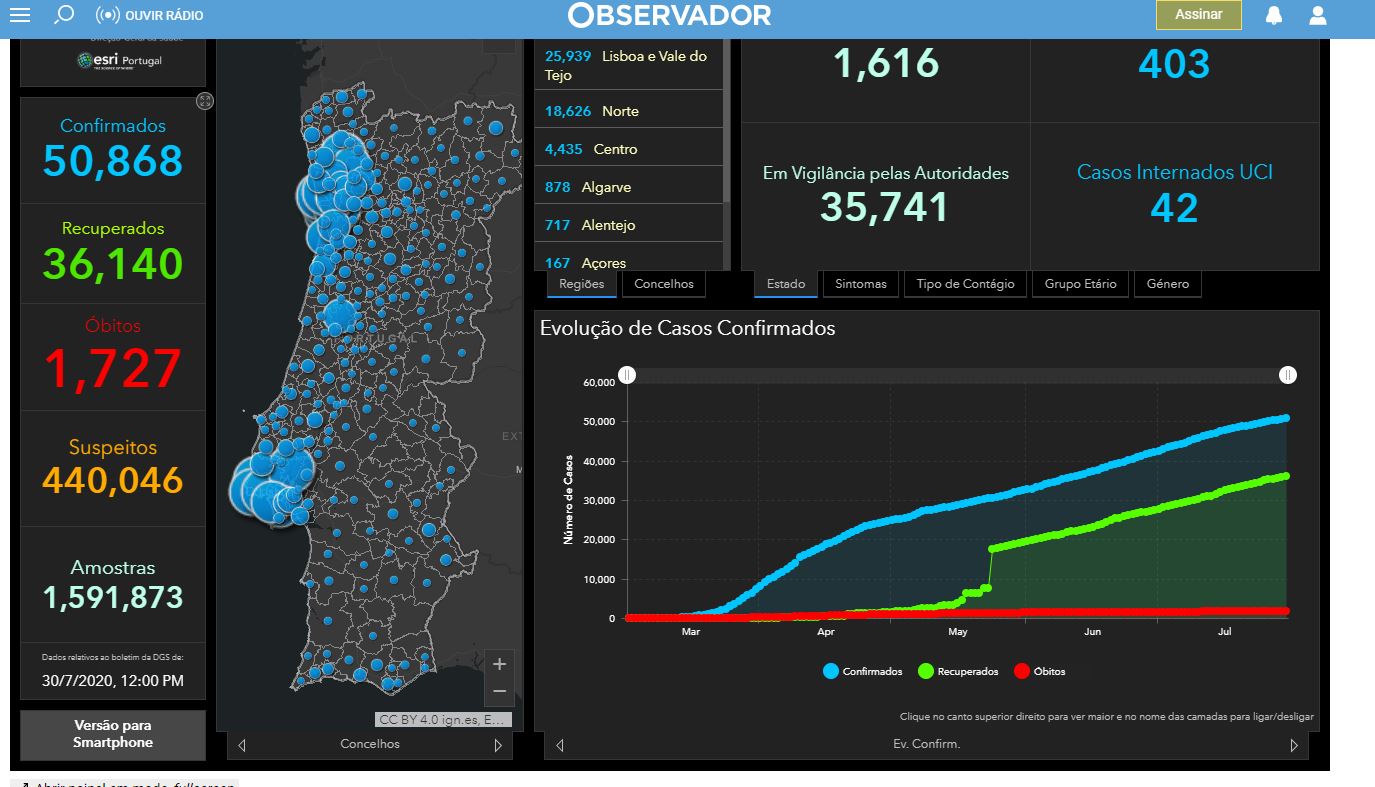This screenshot has height=787, width=1375.
Task: Open the hamburger menu icon
Action: coord(19,15)
